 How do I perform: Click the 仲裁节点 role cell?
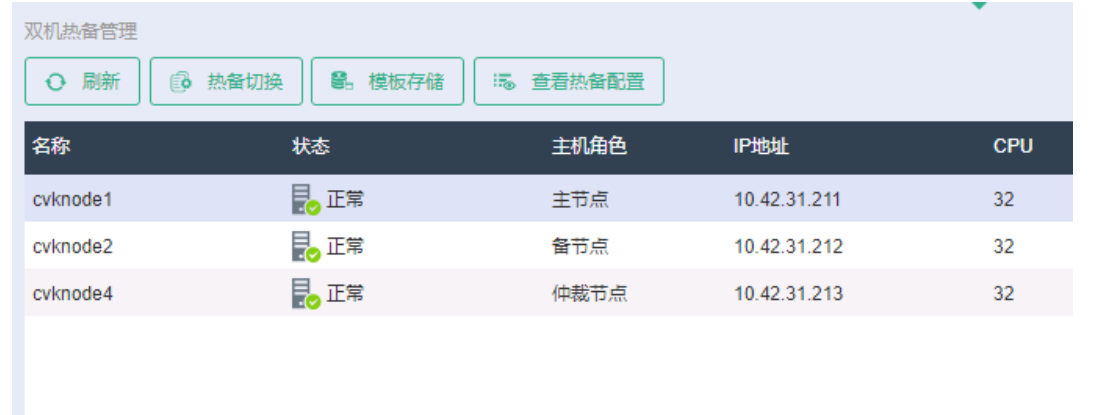tap(589, 294)
